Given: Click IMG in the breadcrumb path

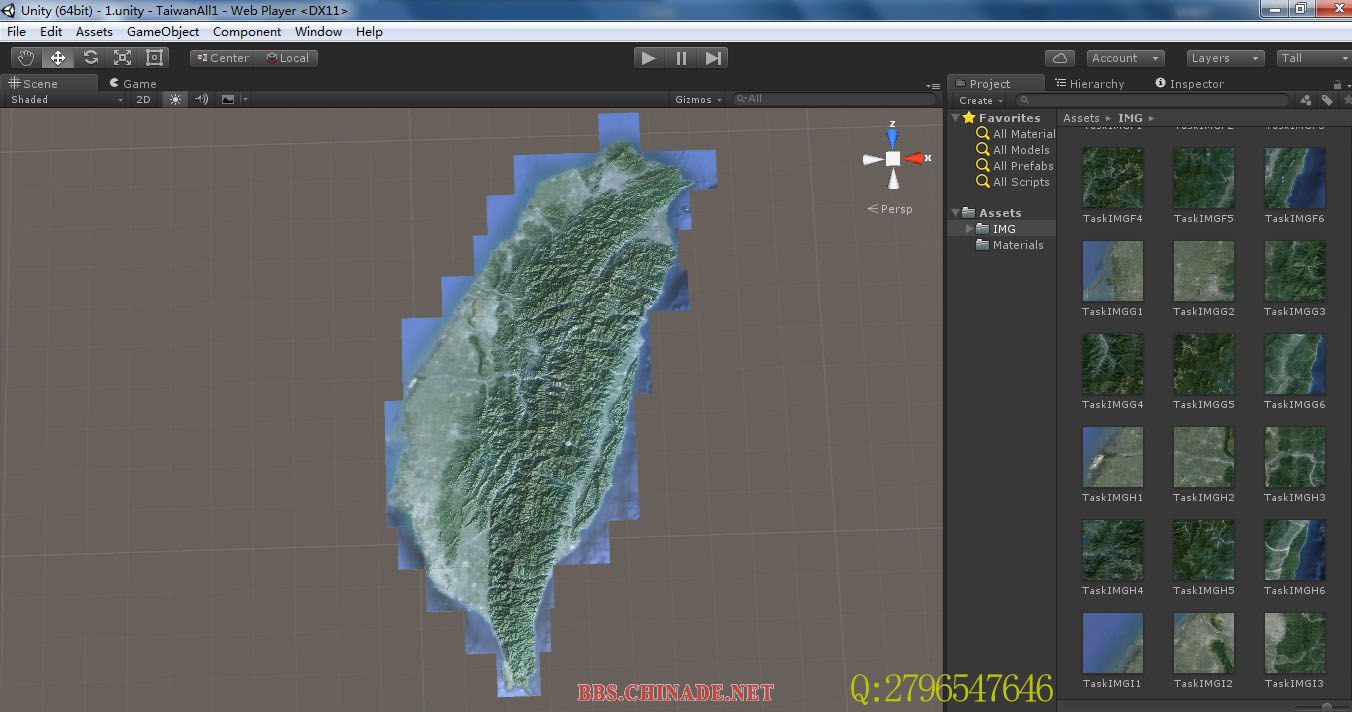Looking at the screenshot, I should (x=1130, y=118).
